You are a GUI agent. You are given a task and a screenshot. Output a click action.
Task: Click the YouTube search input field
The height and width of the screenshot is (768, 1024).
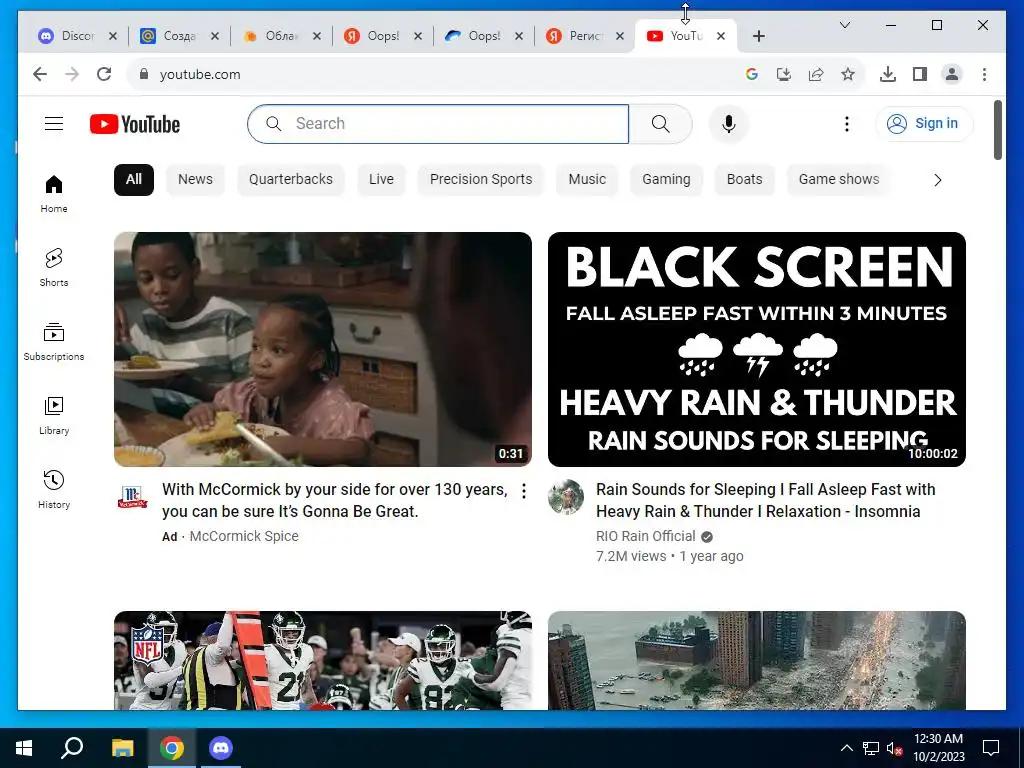tap(438, 123)
